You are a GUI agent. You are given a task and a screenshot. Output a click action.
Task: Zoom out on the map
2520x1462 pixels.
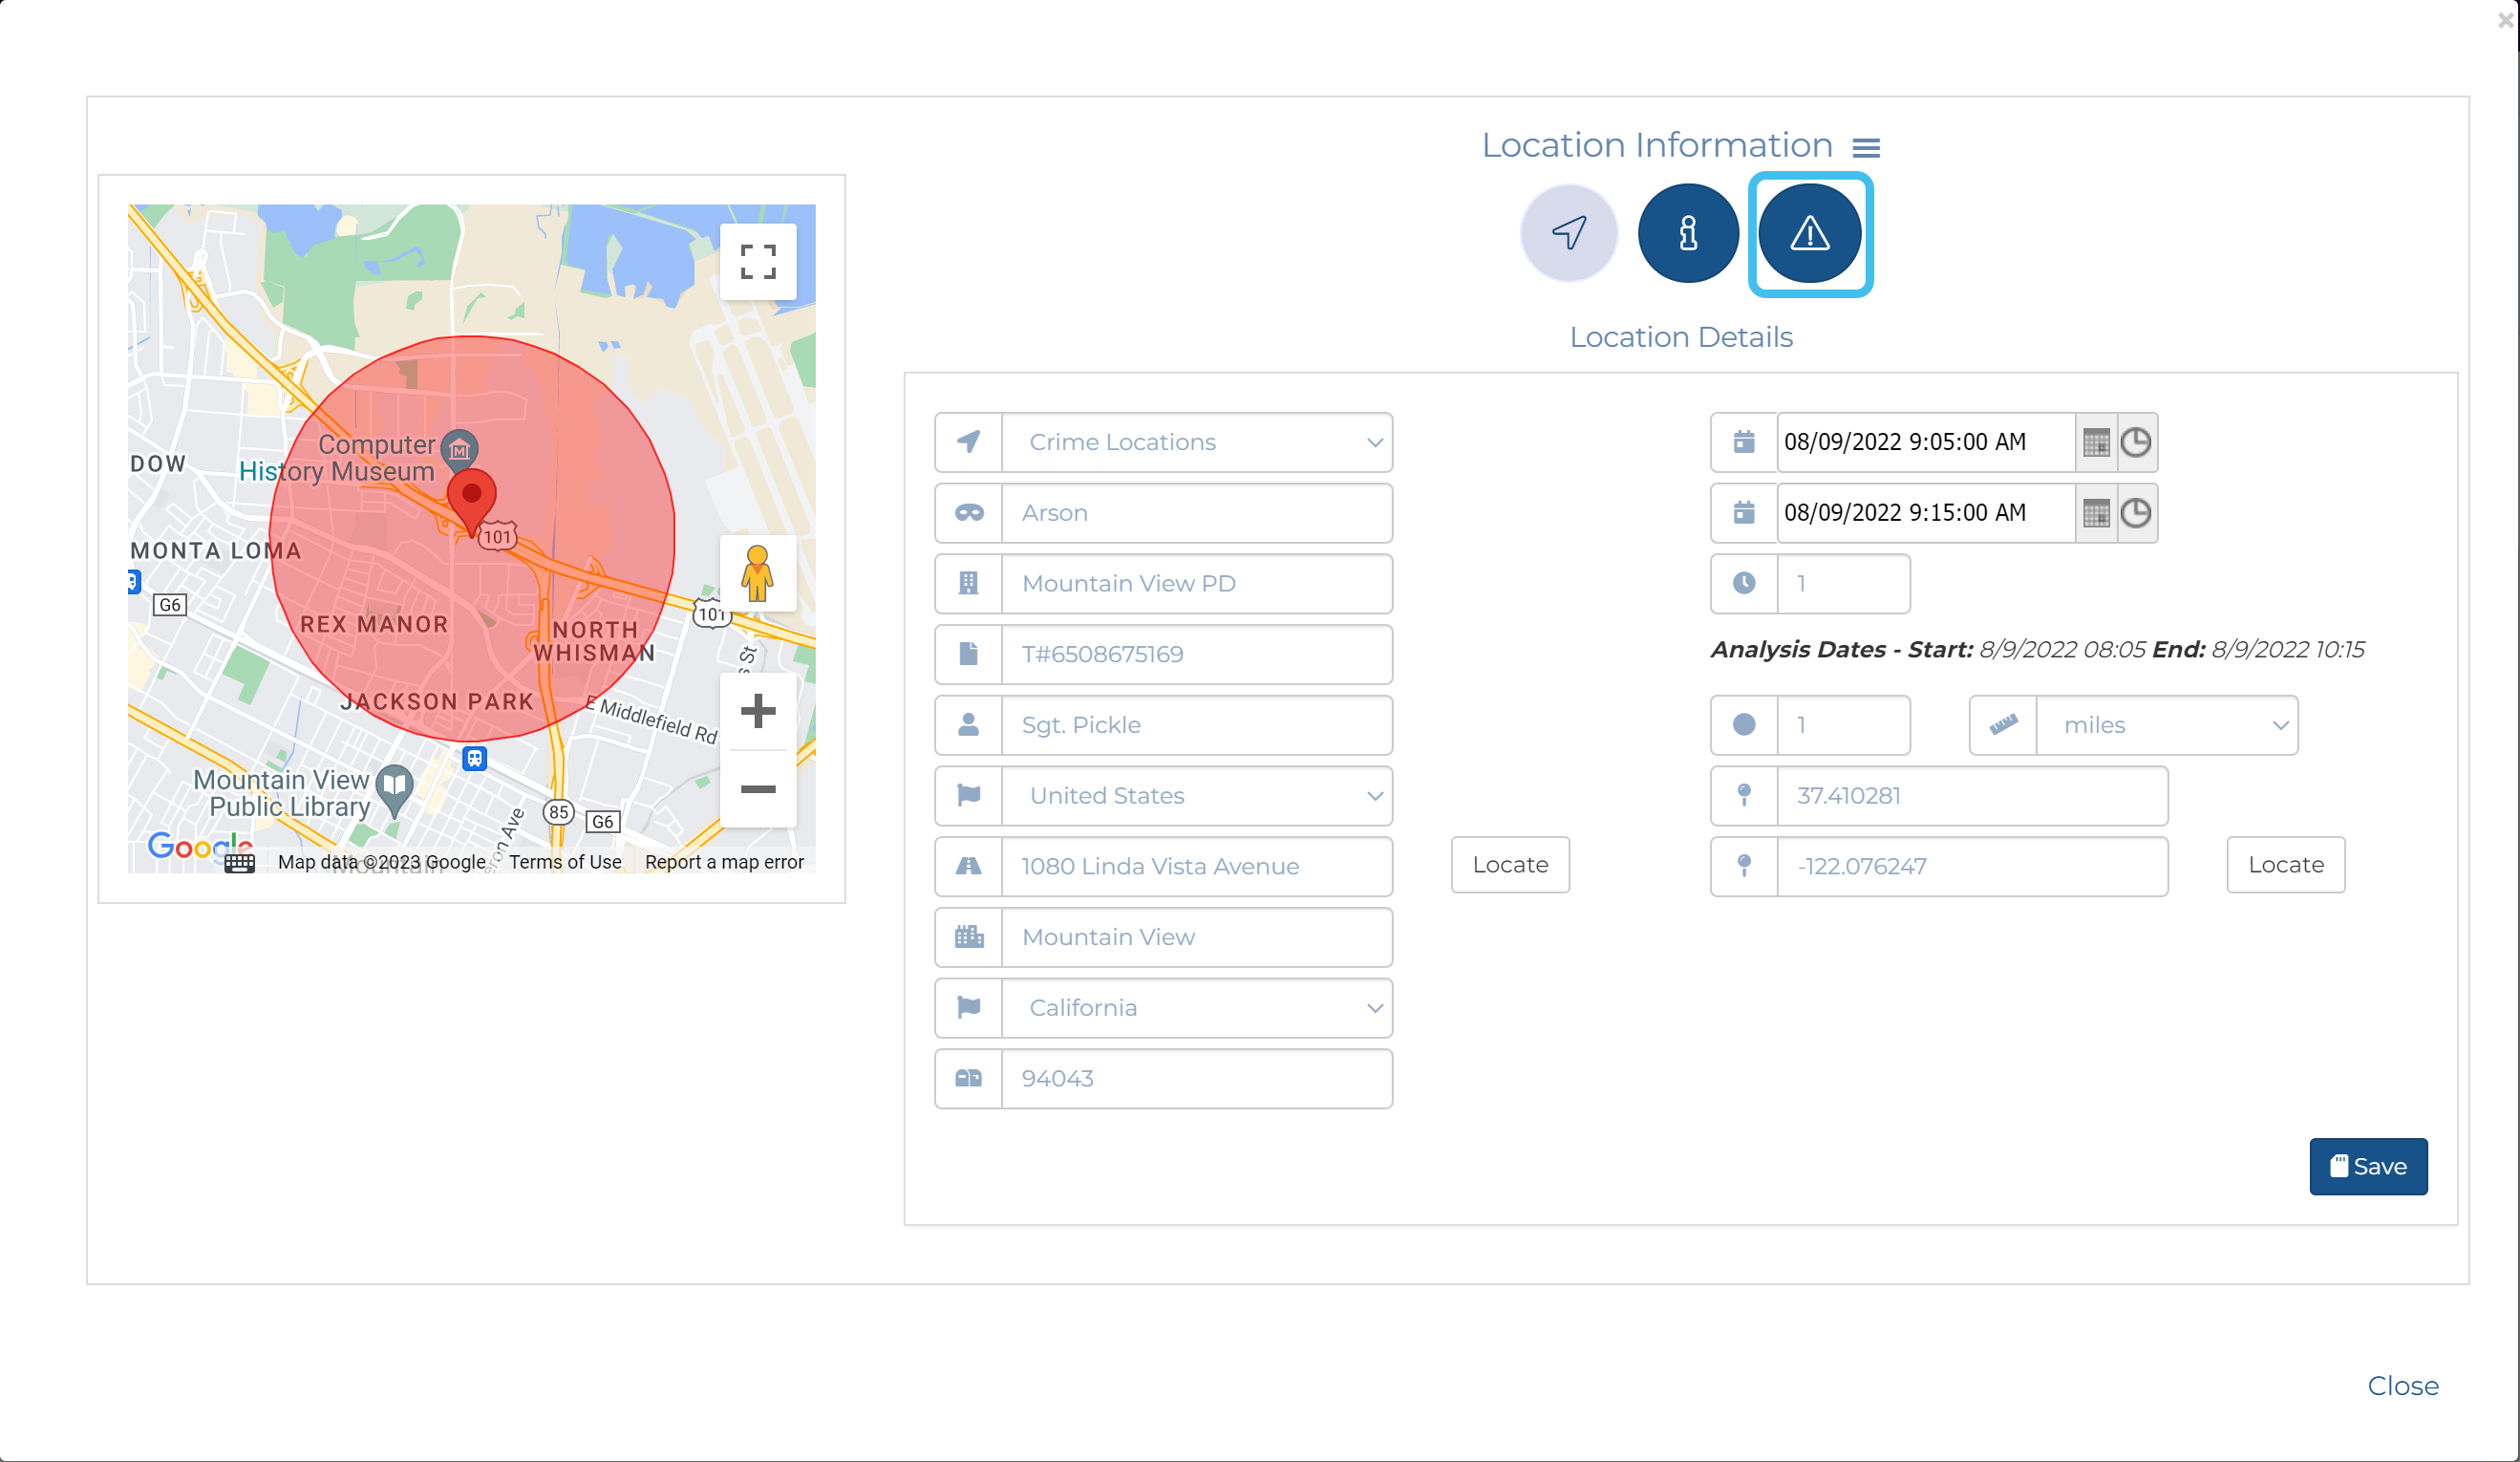tap(758, 789)
